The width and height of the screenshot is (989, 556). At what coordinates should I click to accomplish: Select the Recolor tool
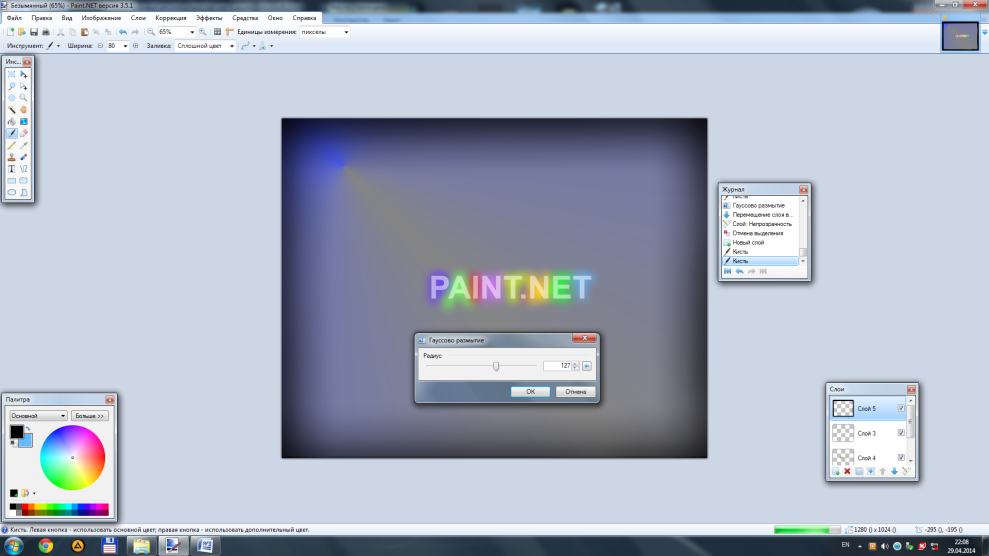coord(23,157)
